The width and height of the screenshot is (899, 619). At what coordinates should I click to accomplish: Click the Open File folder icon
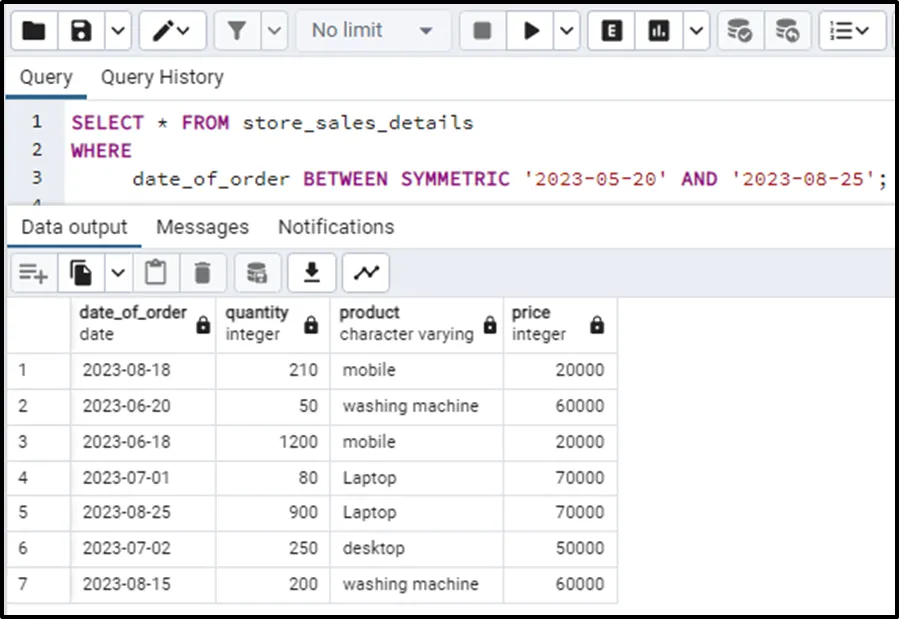coord(33,31)
